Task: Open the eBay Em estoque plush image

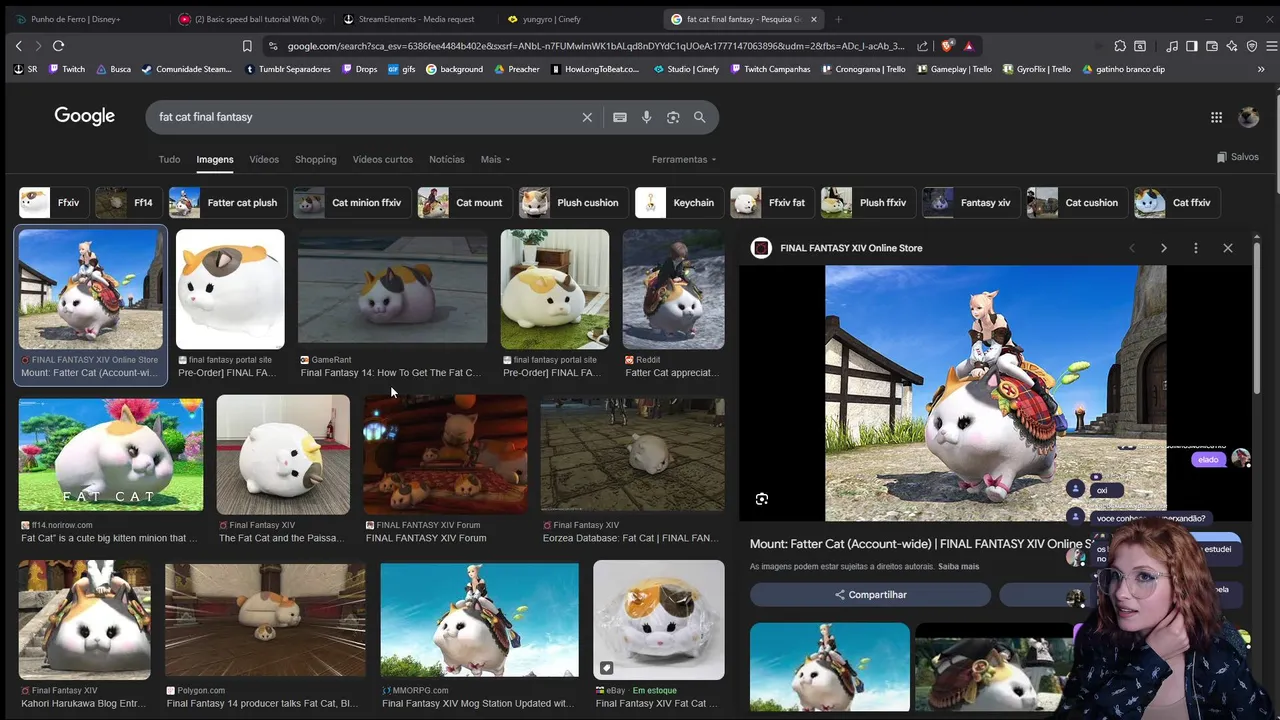Action: pos(658,620)
